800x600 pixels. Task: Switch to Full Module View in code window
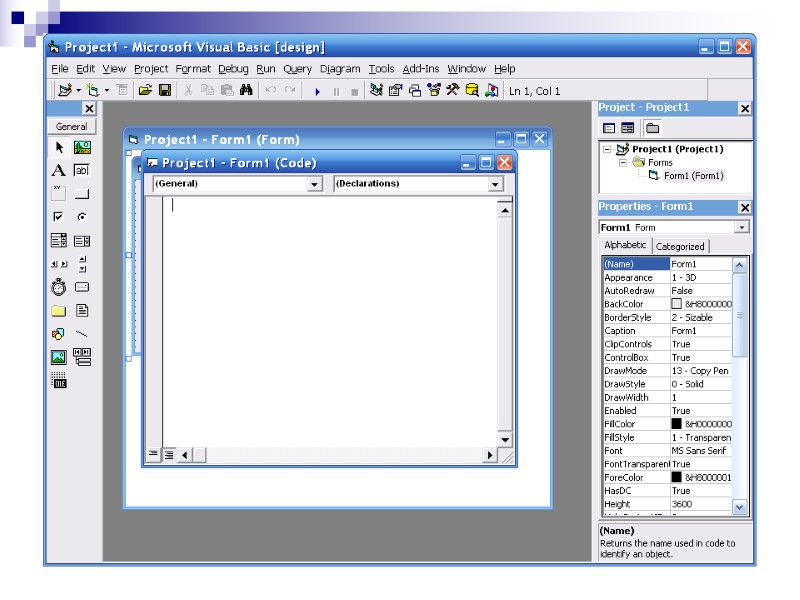[169, 454]
